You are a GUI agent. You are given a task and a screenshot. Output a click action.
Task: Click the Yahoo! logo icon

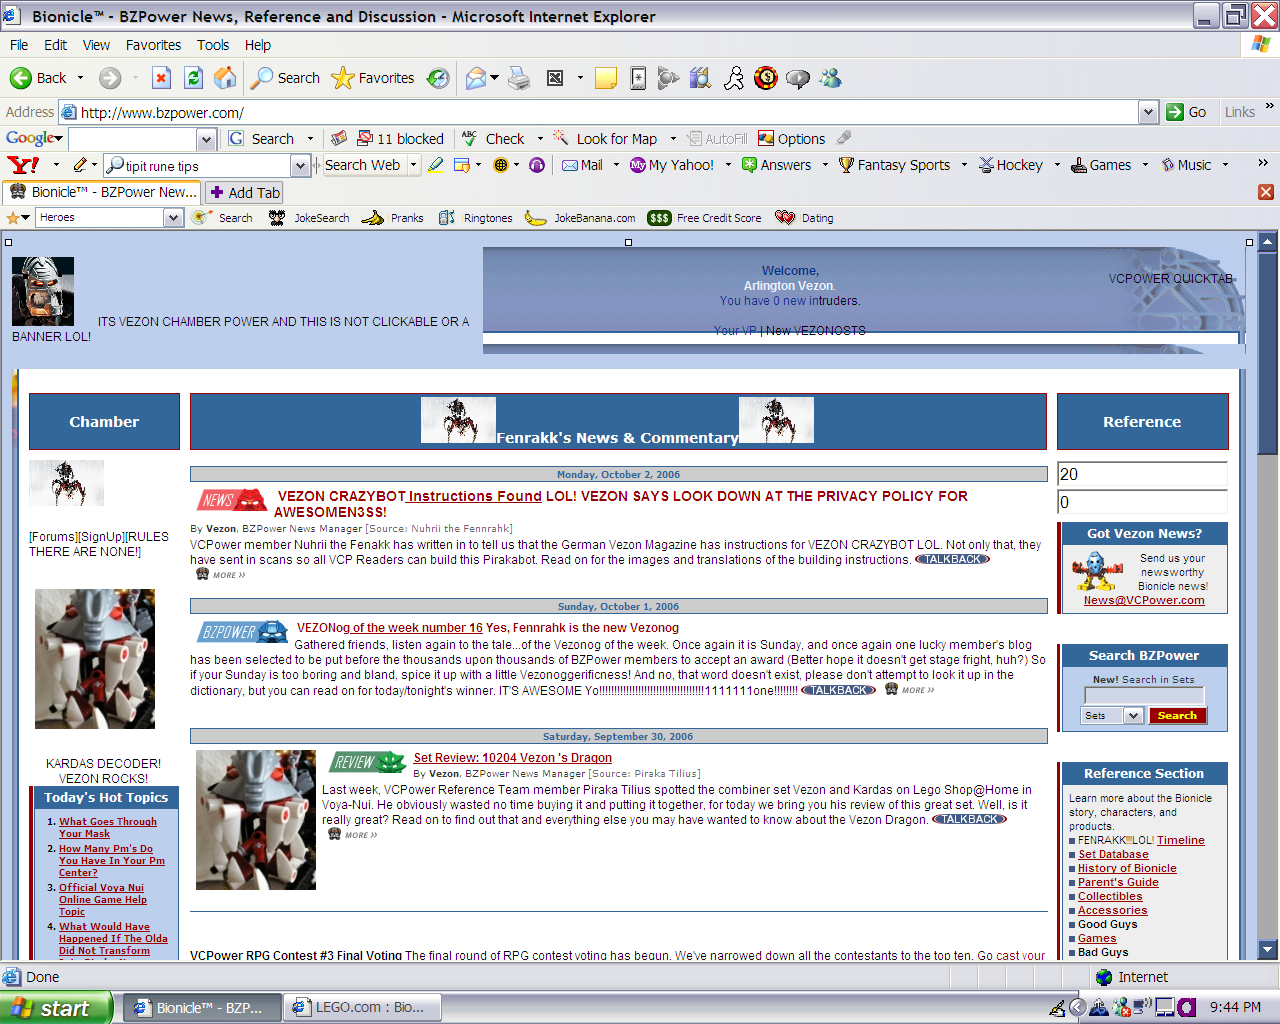click(22, 165)
